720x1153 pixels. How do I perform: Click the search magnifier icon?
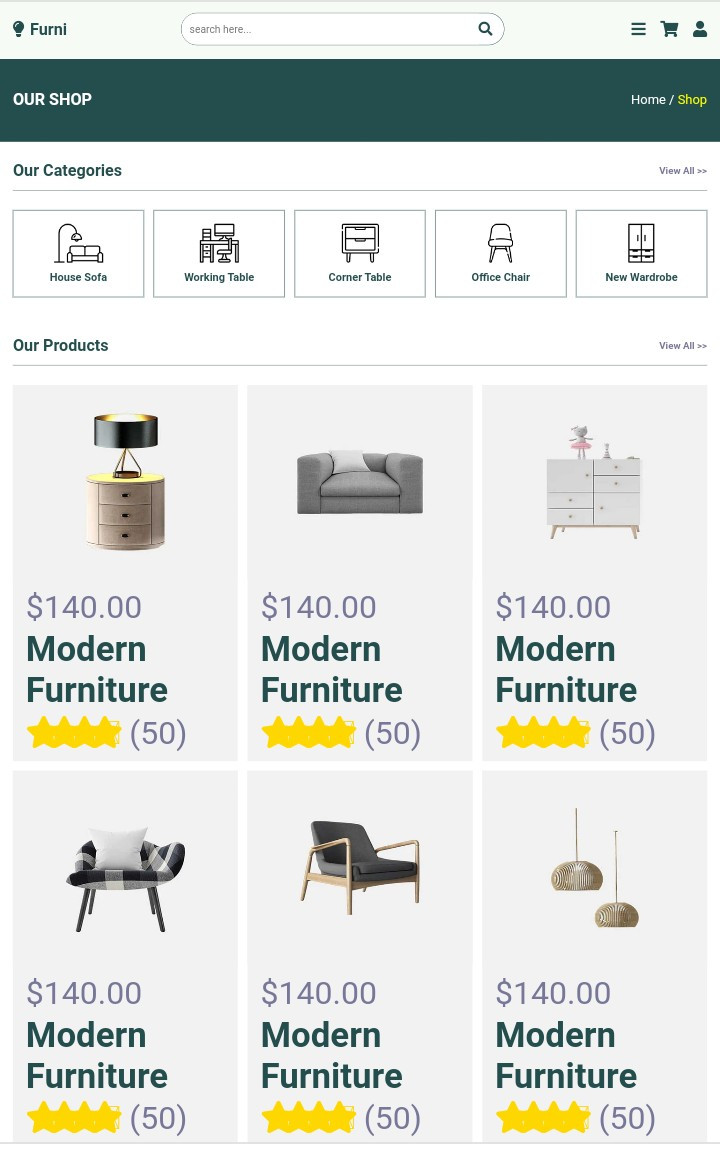485,29
